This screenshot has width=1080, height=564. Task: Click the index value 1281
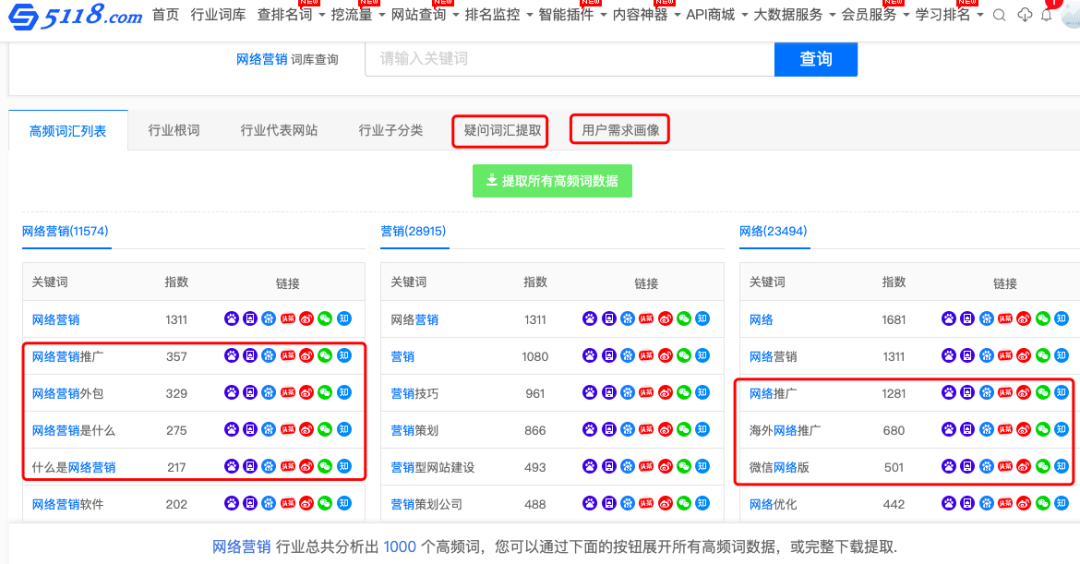(893, 393)
